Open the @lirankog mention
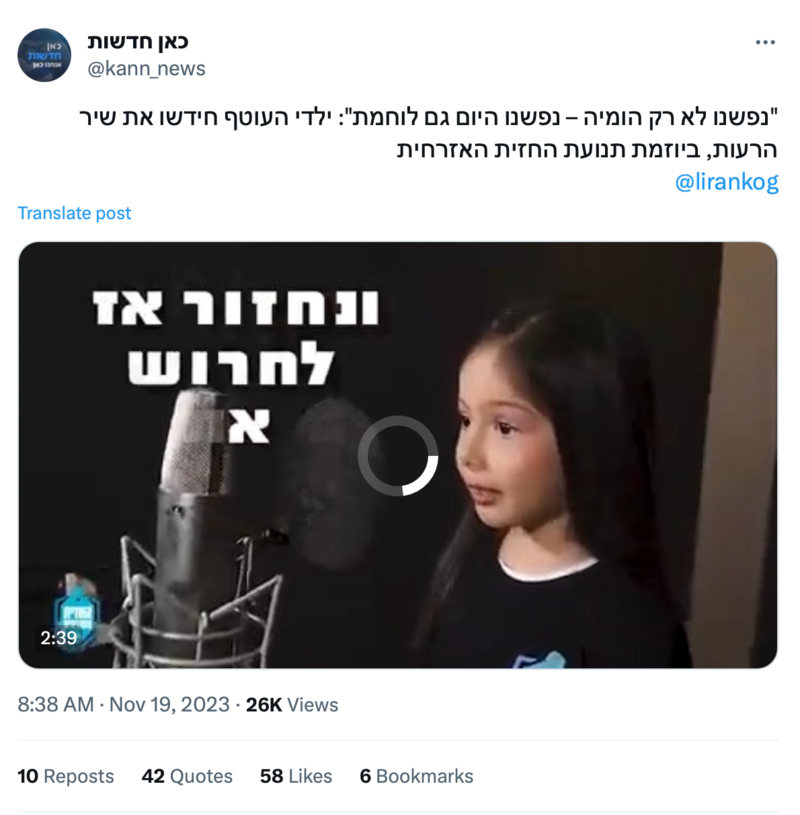The height and width of the screenshot is (815, 800). (x=726, y=182)
